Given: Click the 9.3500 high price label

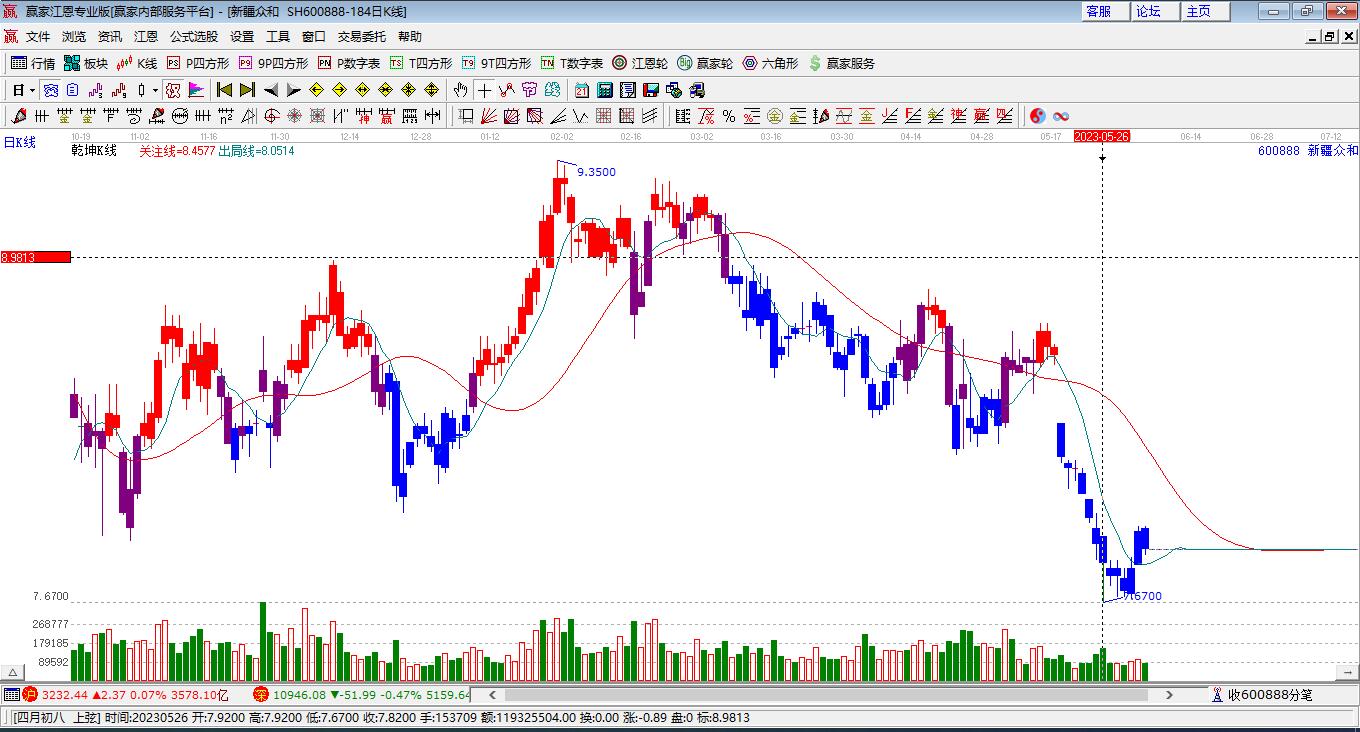Looking at the screenshot, I should (x=597, y=172).
